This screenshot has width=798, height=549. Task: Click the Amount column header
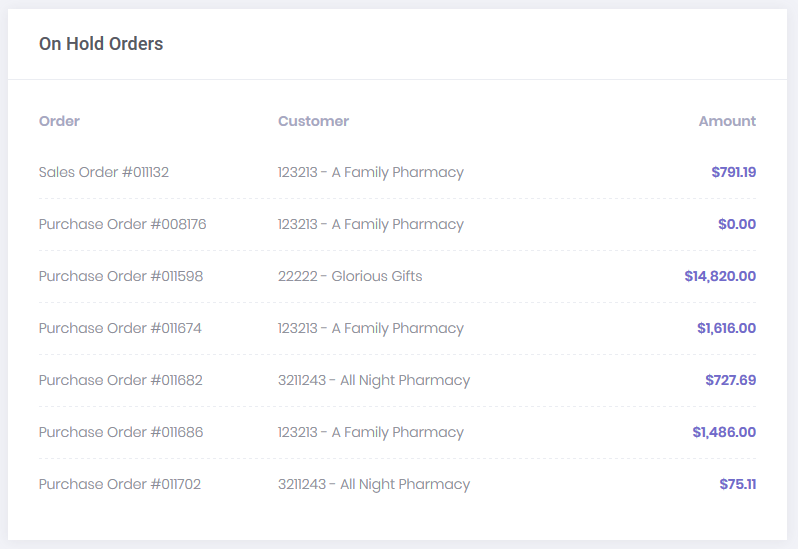[727, 121]
